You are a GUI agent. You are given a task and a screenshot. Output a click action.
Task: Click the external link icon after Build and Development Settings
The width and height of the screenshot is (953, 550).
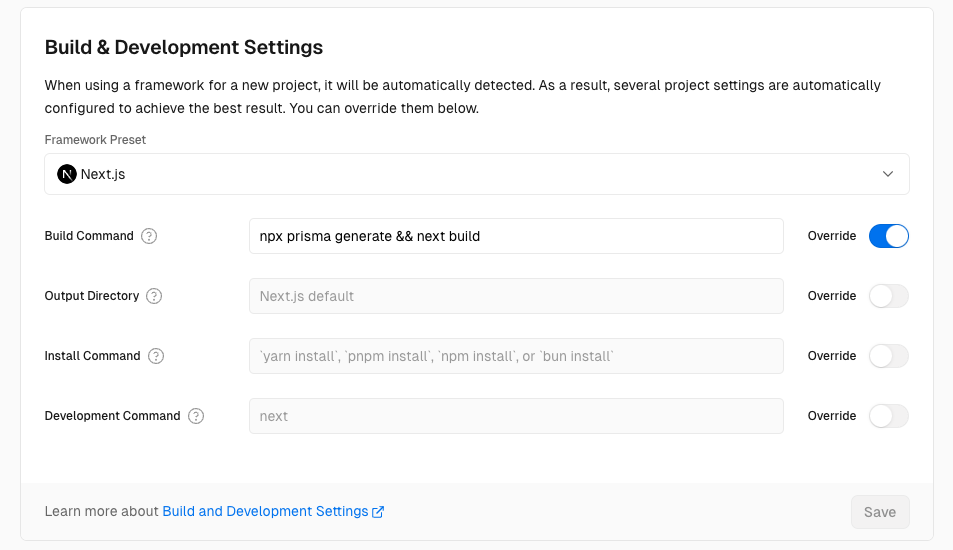pos(378,512)
